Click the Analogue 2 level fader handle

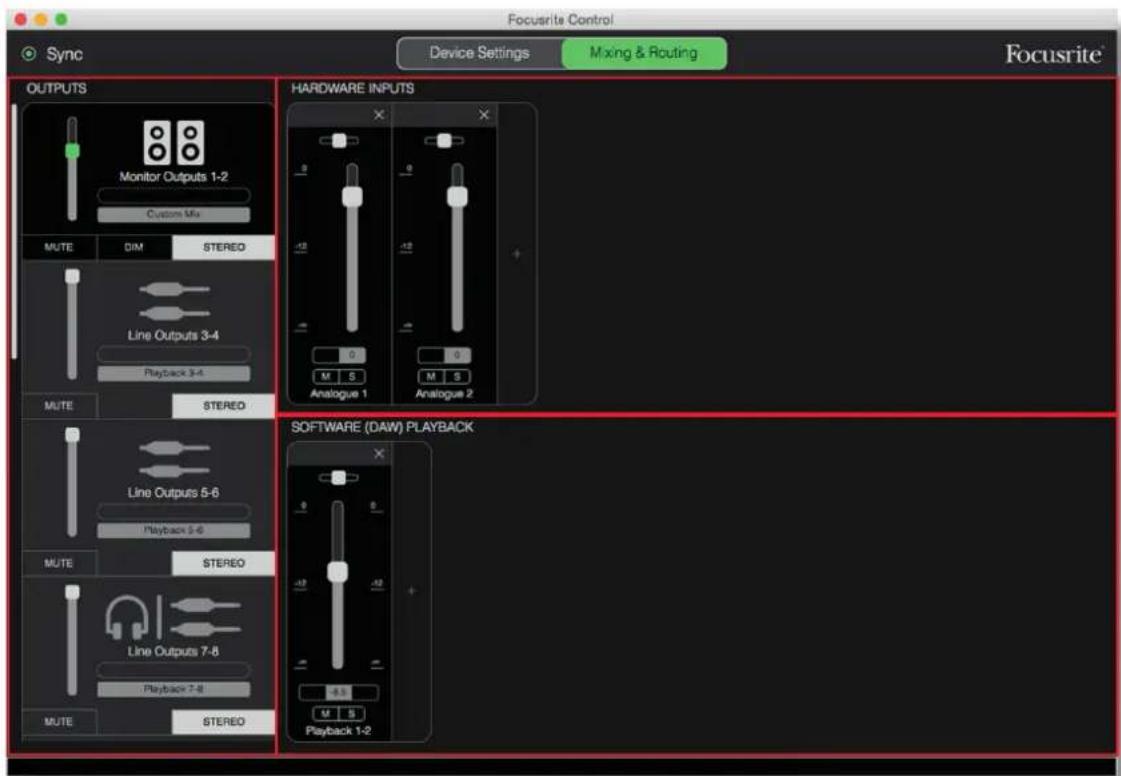point(458,197)
